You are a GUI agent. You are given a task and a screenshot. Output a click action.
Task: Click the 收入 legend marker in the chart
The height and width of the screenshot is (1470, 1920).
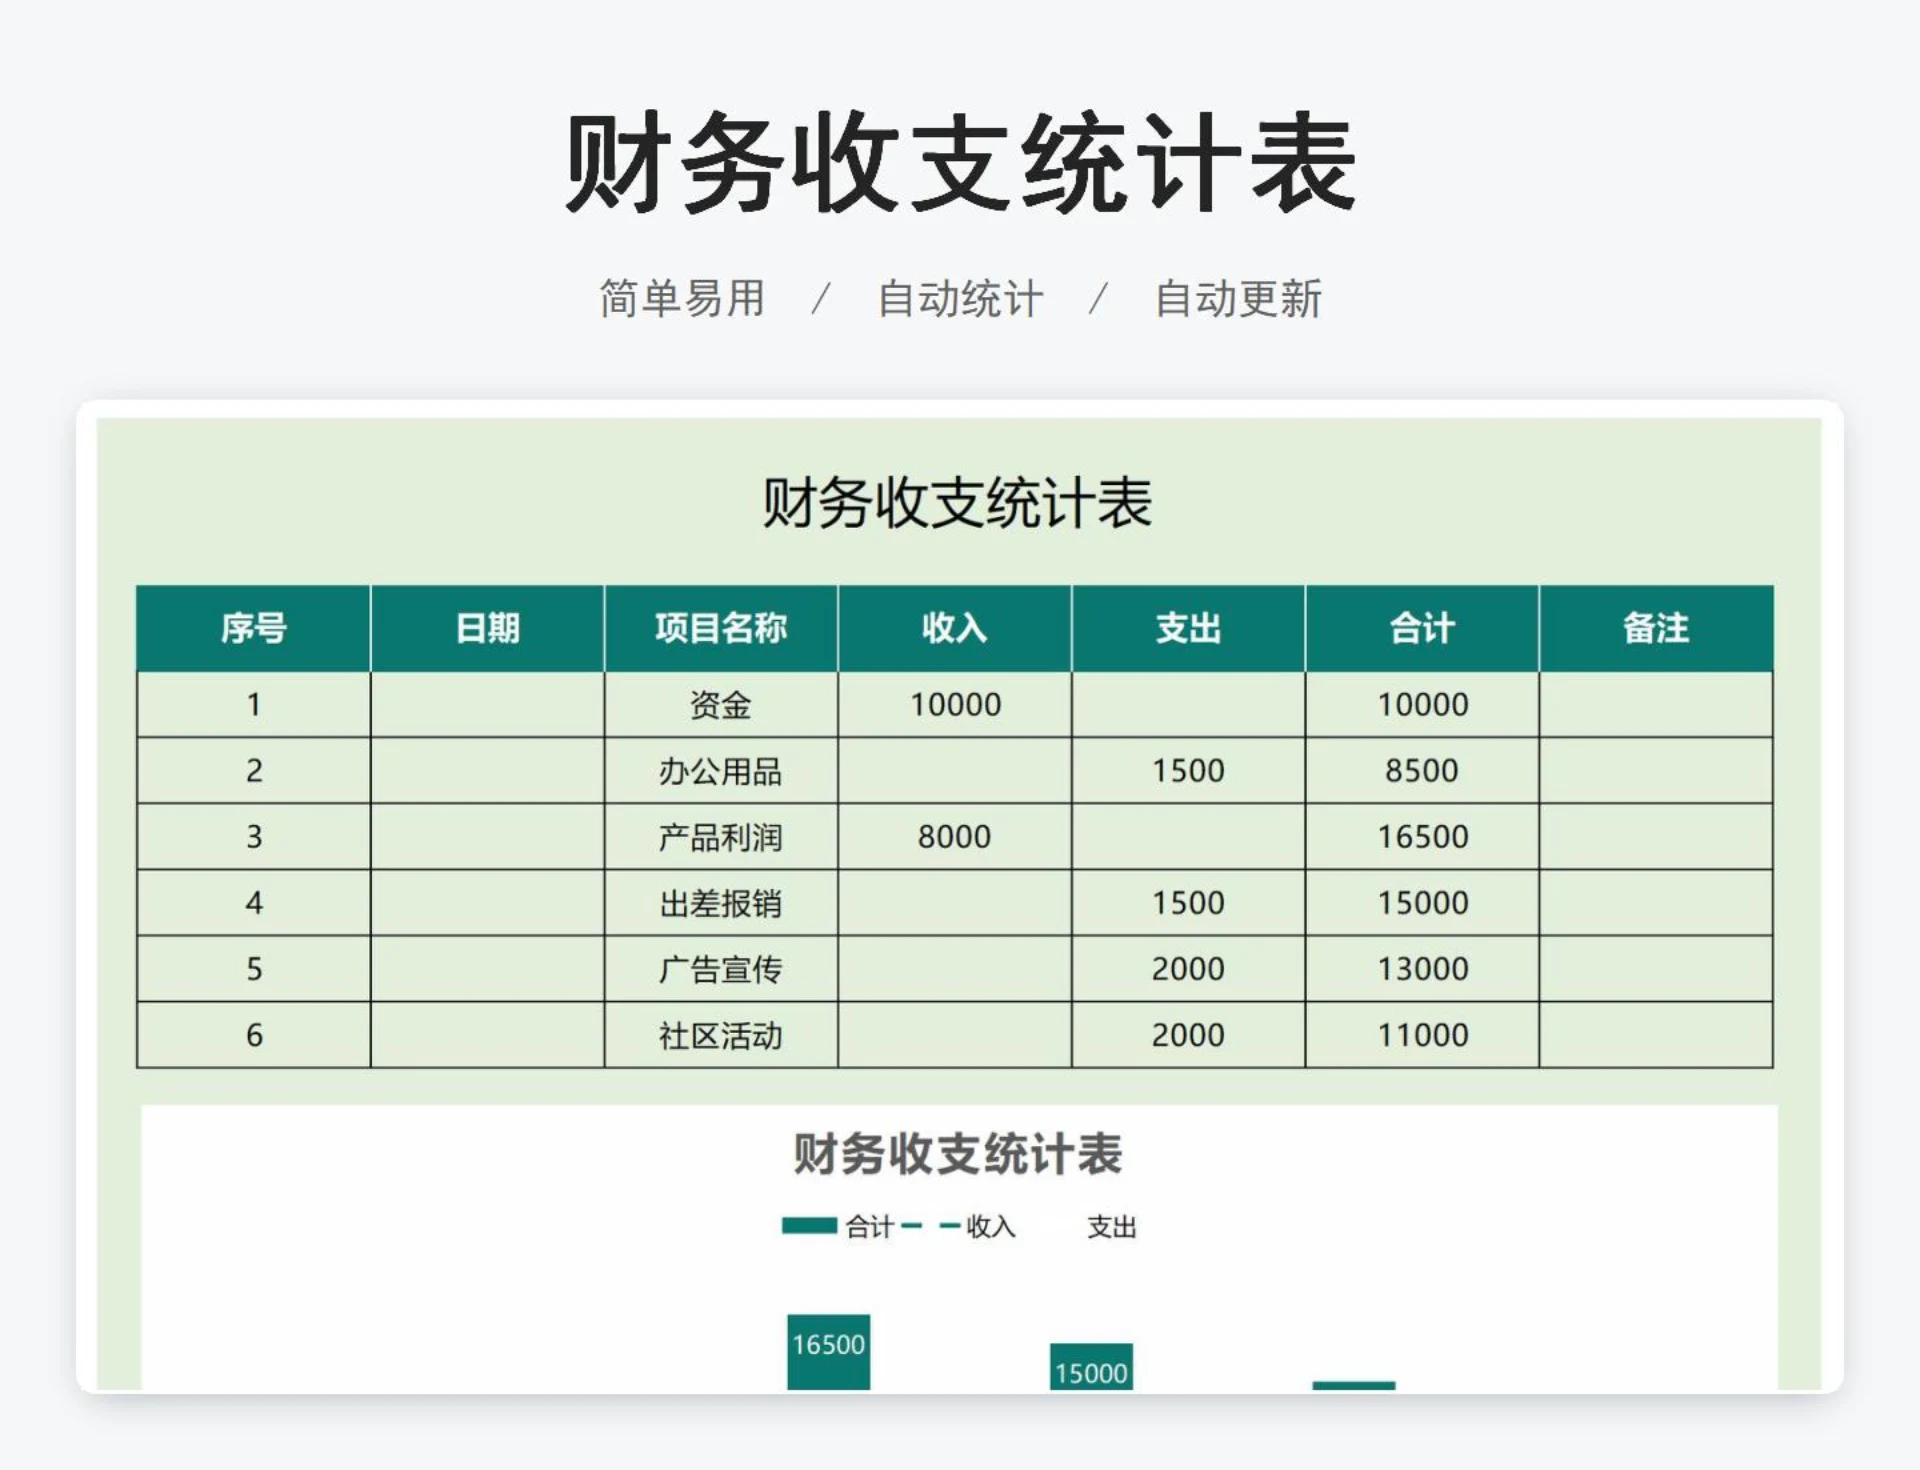pyautogui.click(x=930, y=1225)
